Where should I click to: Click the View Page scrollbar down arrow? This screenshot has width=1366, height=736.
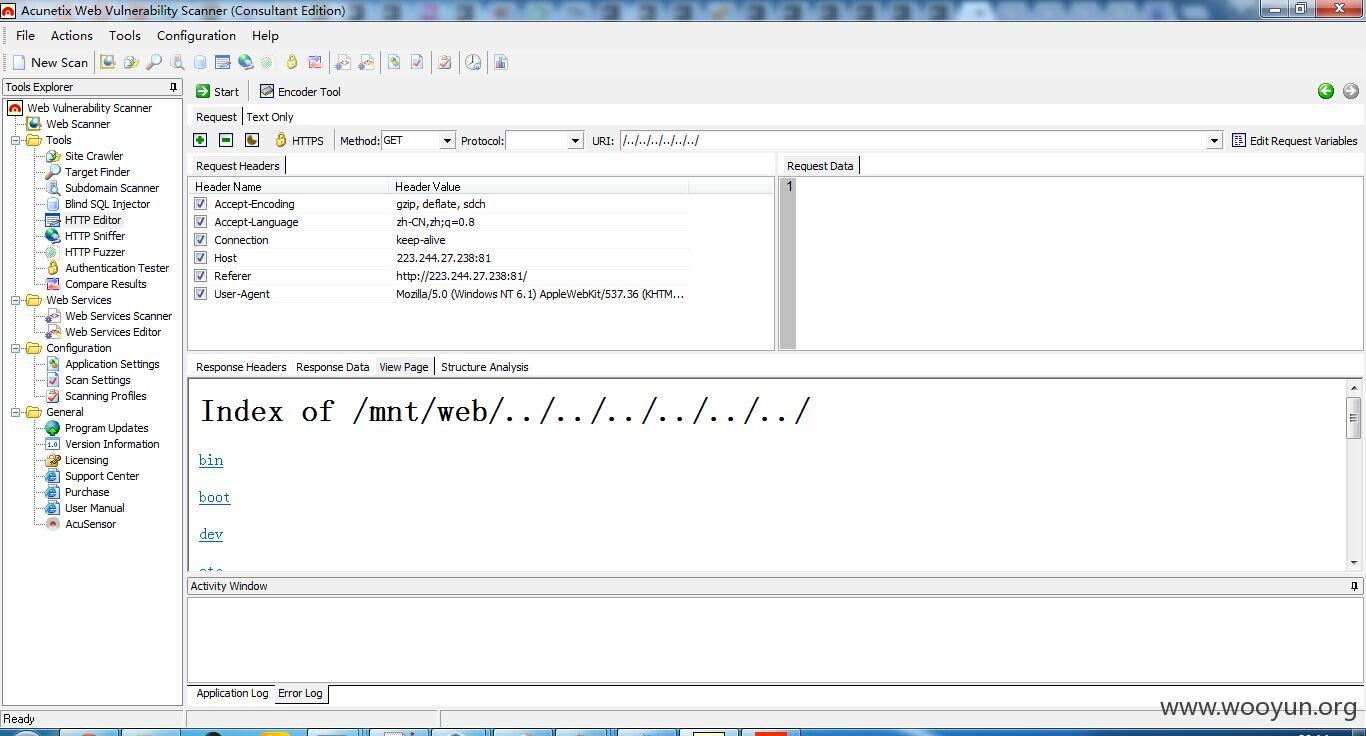[x=1354, y=563]
